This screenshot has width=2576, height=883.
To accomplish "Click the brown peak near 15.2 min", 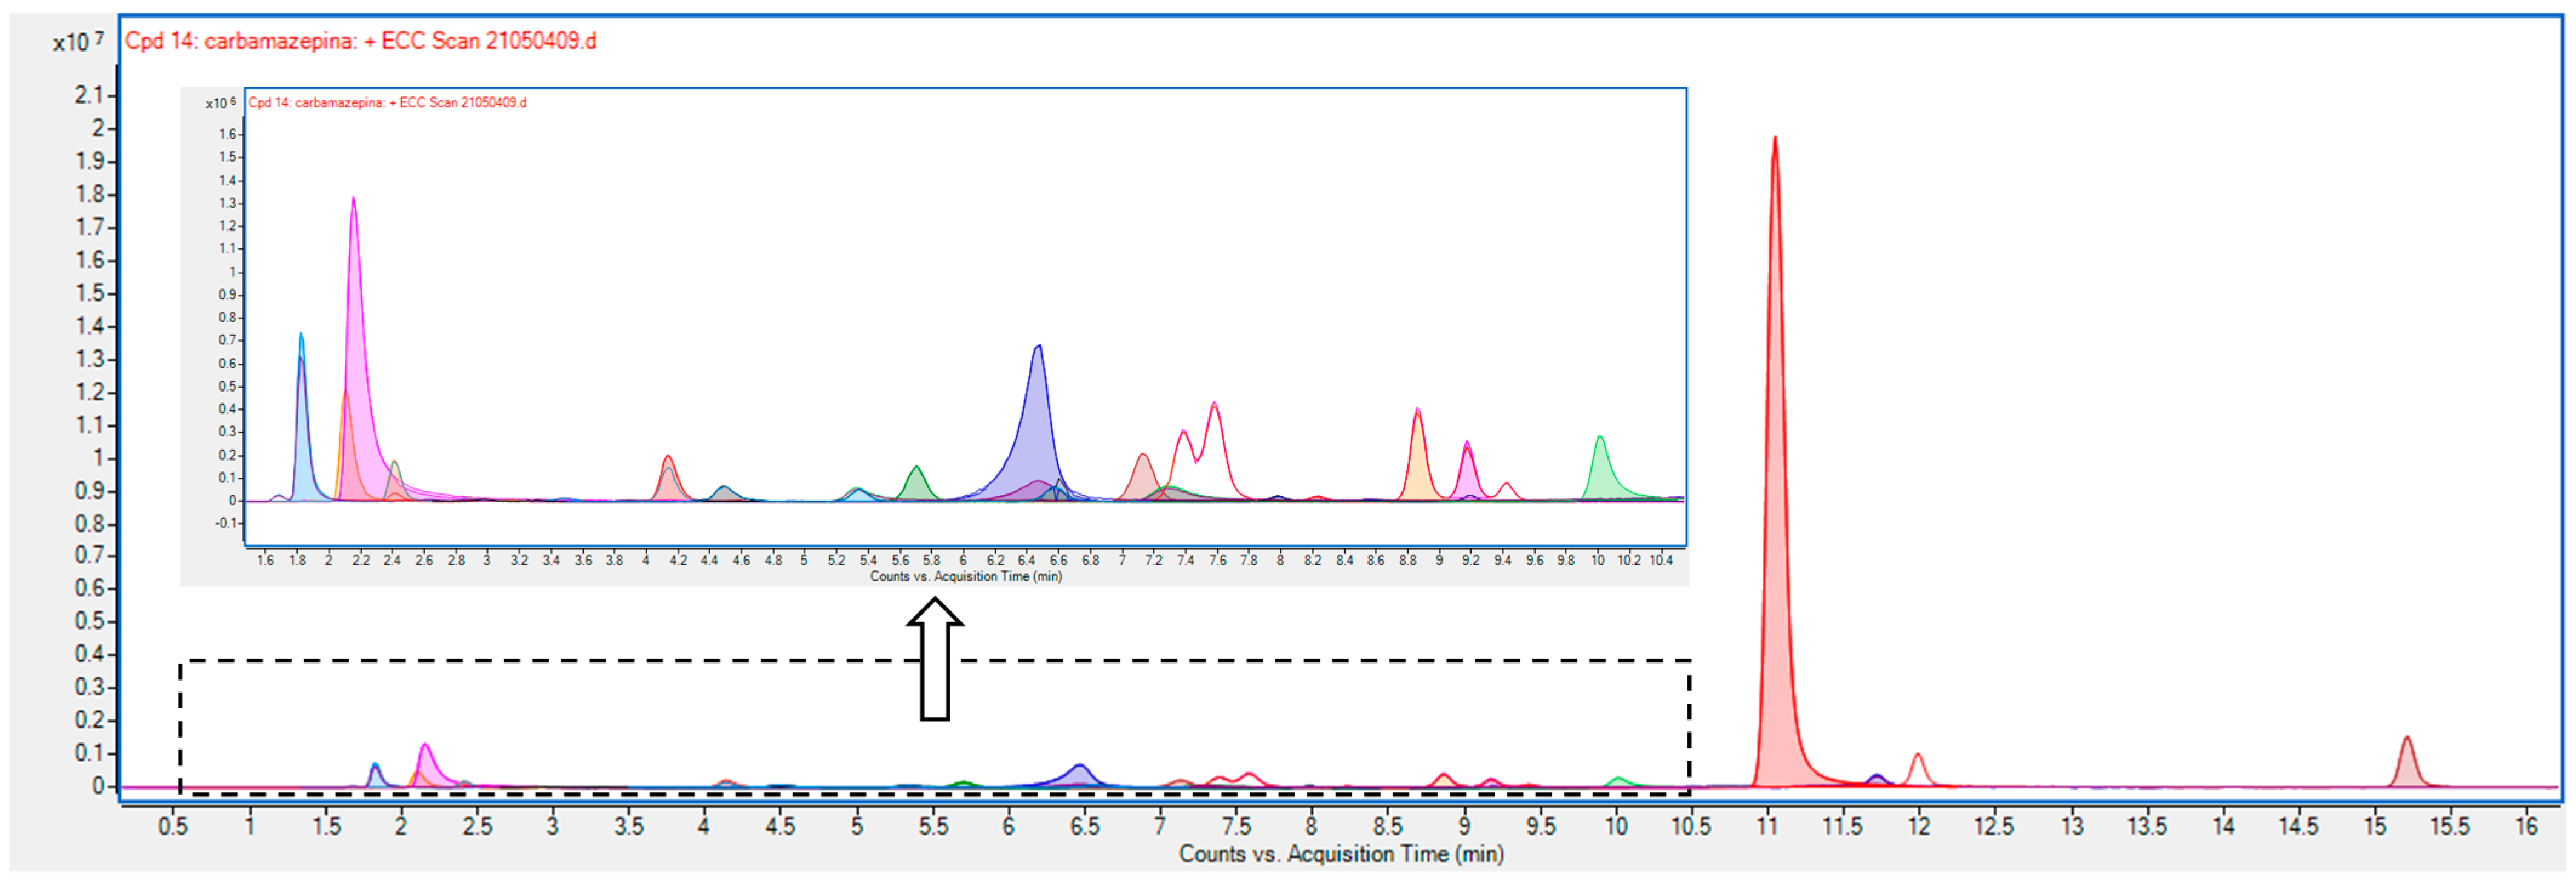I will coord(2407,765).
